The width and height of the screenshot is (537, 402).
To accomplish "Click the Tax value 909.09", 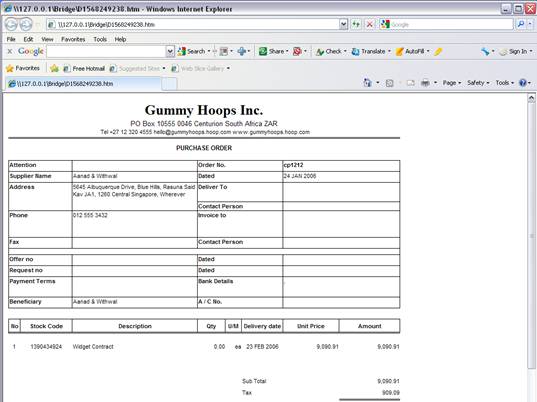I will pos(391,392).
